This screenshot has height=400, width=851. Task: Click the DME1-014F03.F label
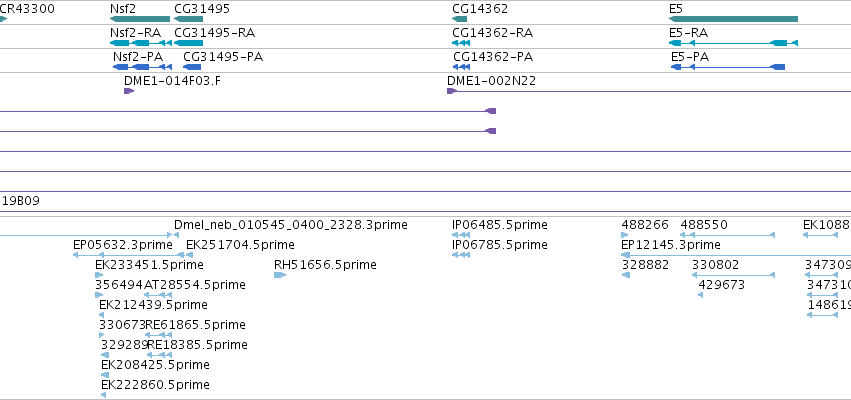(x=173, y=81)
